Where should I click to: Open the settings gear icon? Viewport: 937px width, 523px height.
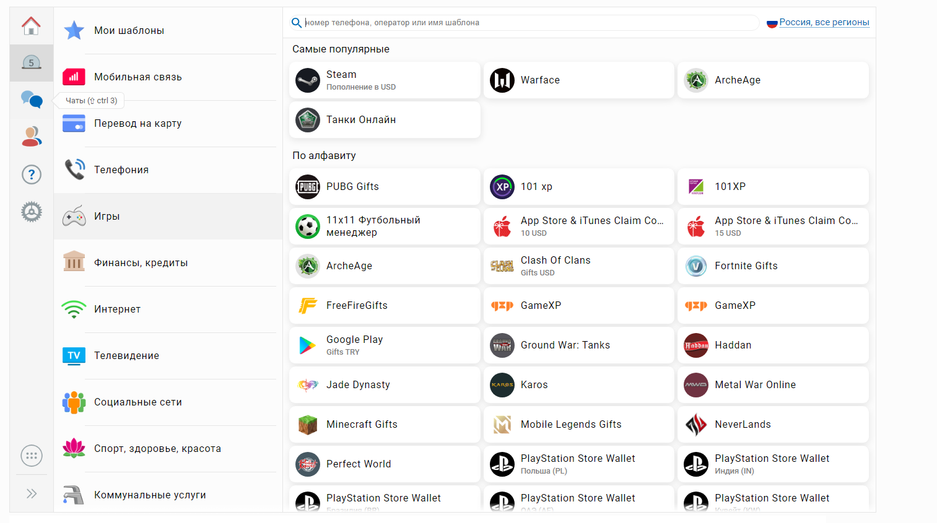coord(31,212)
